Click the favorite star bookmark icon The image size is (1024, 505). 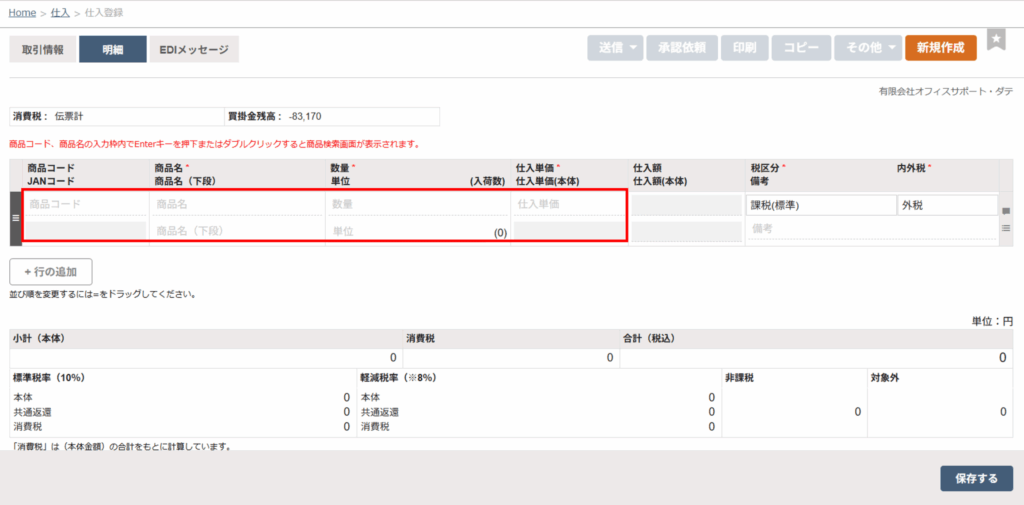(x=996, y=39)
